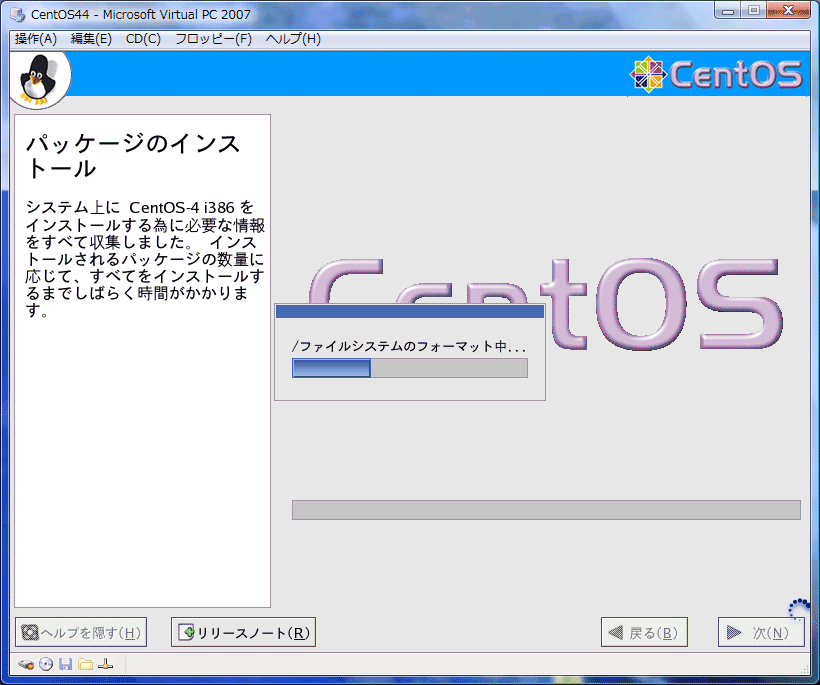Screen dimensions: 820x685
Task: Click the floppy disk status icon
Action: [x=65, y=665]
